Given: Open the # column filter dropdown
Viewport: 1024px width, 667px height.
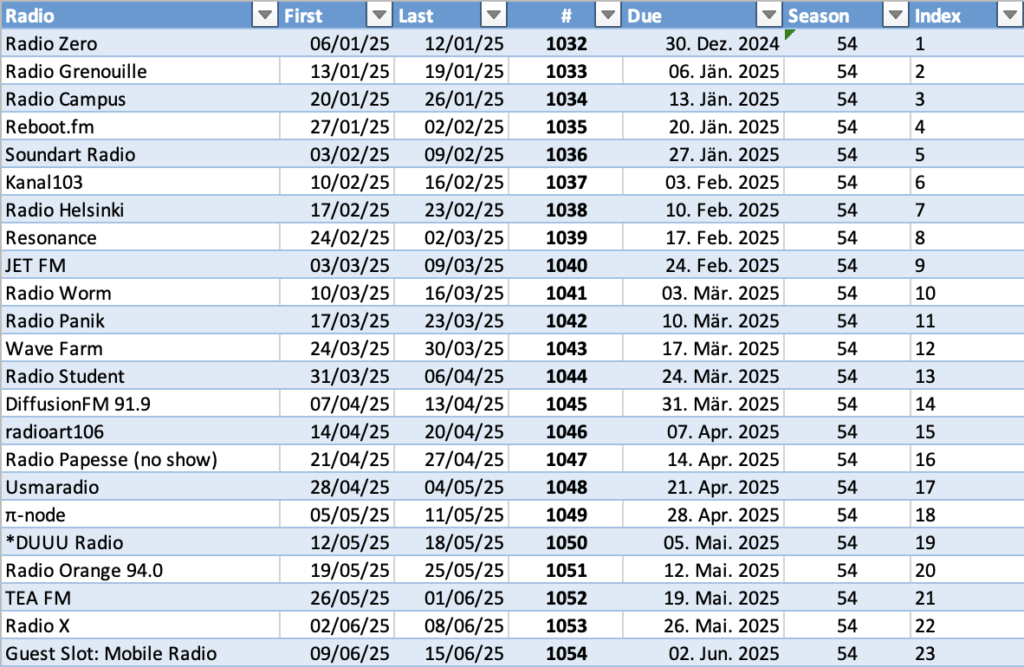Looking at the screenshot, I should coord(608,15).
